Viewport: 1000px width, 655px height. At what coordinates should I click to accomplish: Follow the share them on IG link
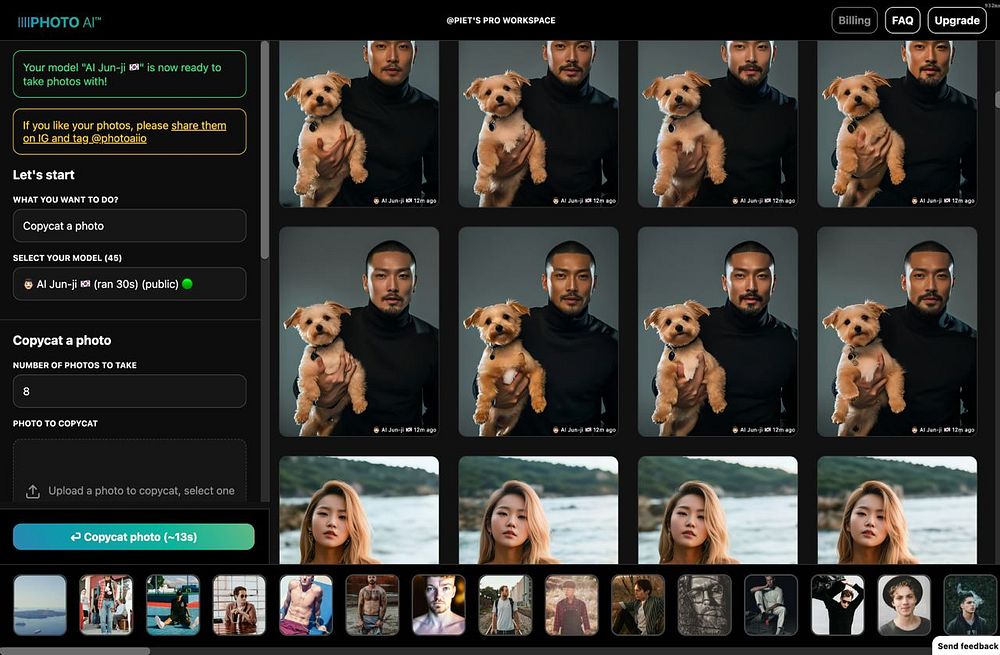click(x=124, y=132)
